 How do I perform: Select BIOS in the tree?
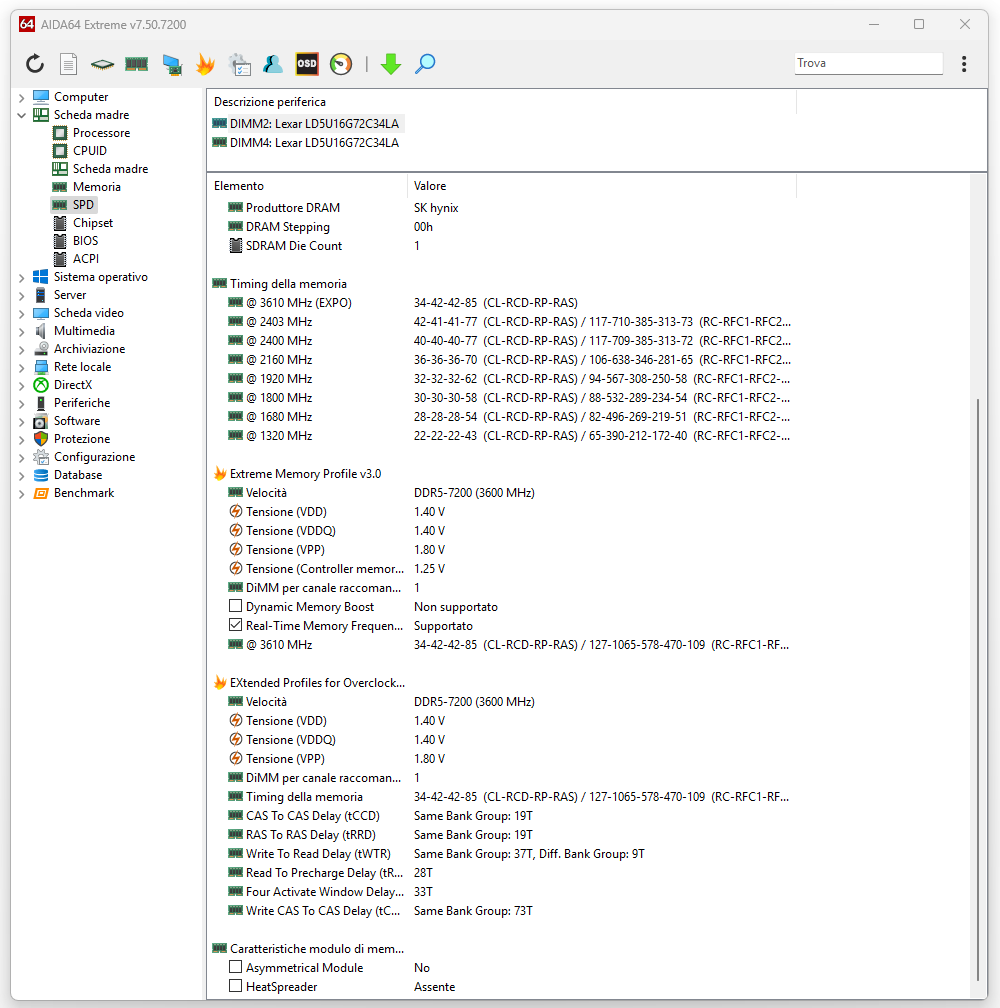point(85,240)
